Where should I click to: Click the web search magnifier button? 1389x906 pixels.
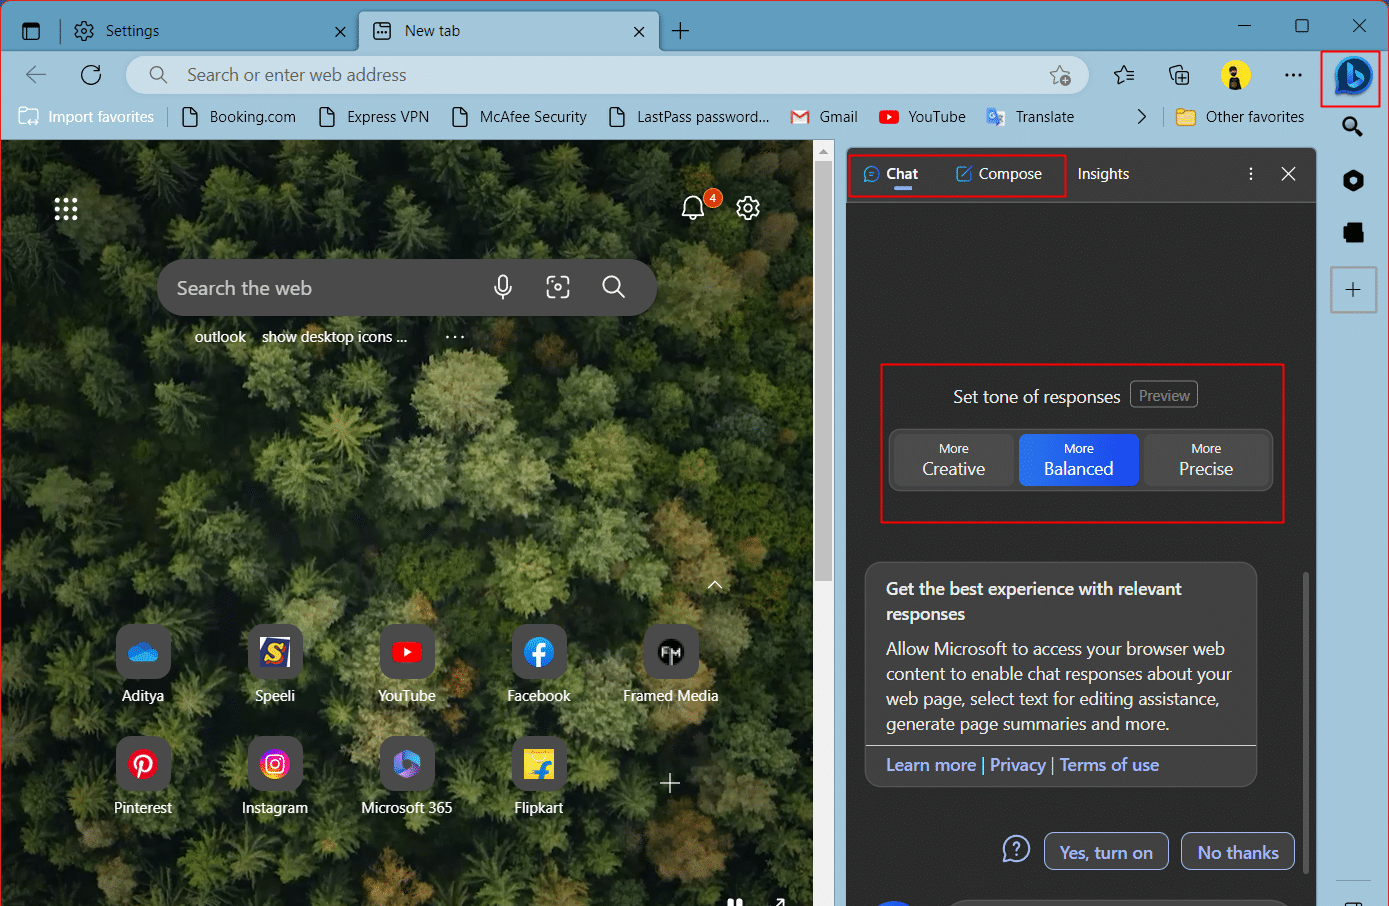tap(613, 288)
